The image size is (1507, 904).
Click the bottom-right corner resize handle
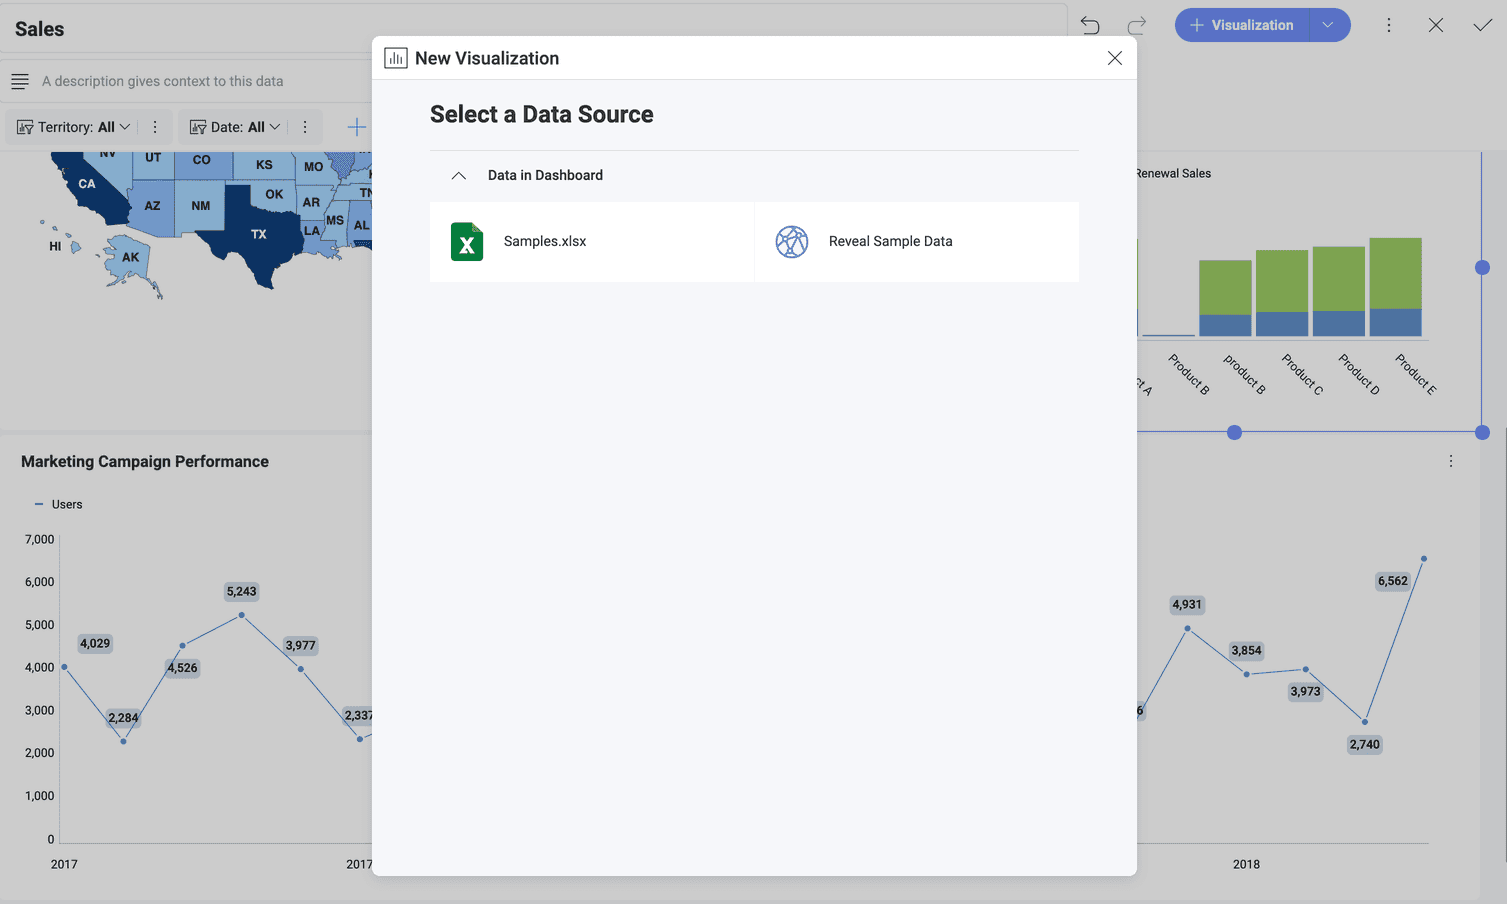[x=1482, y=432]
